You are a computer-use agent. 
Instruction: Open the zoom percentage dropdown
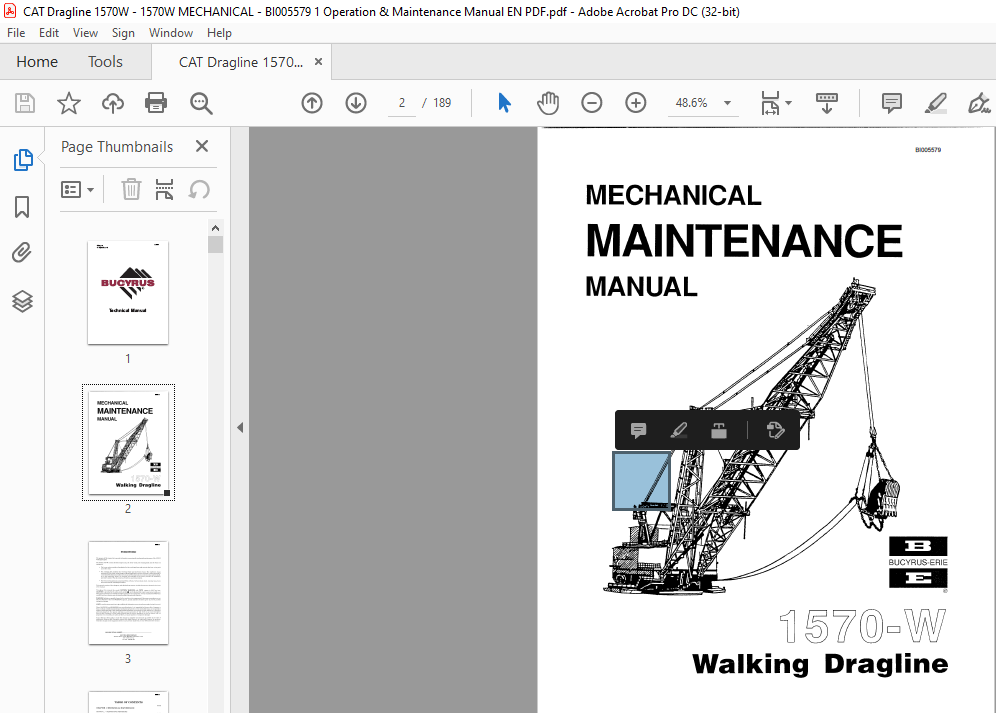727,103
